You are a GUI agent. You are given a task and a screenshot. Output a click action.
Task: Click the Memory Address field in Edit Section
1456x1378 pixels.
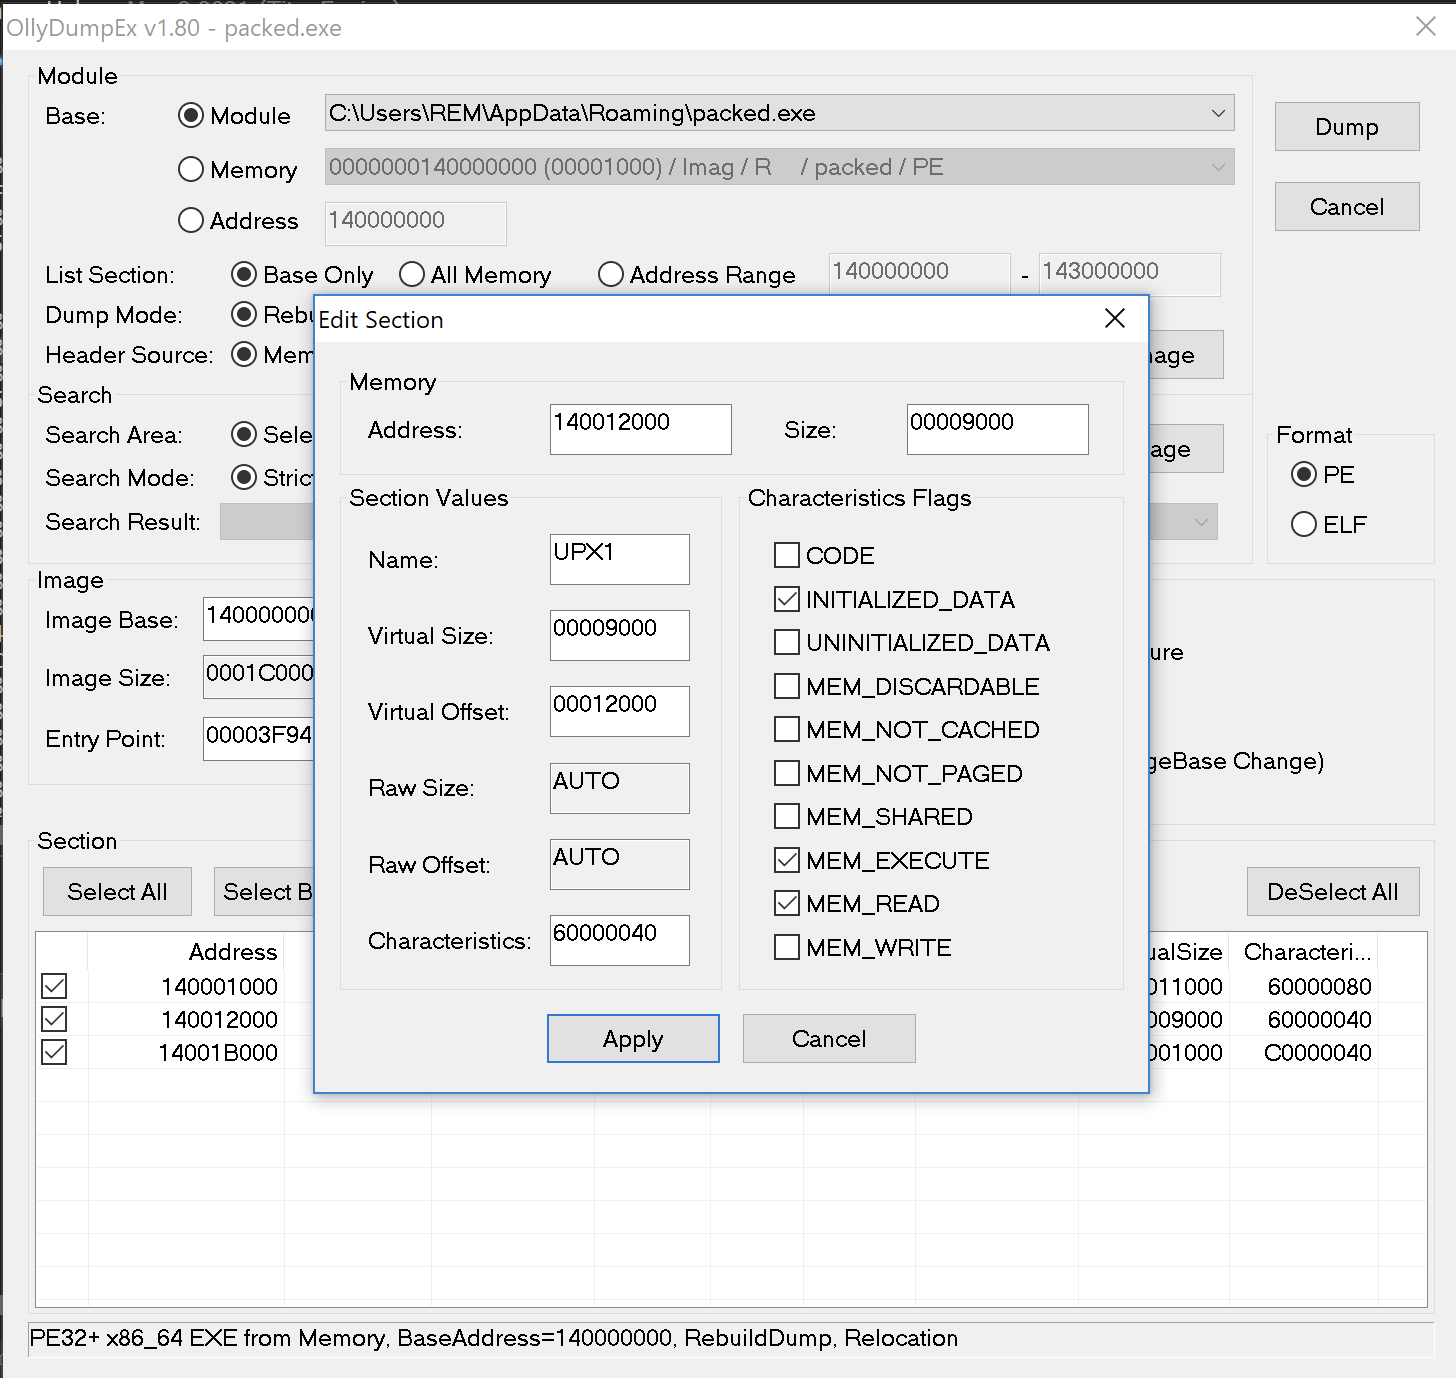(641, 429)
